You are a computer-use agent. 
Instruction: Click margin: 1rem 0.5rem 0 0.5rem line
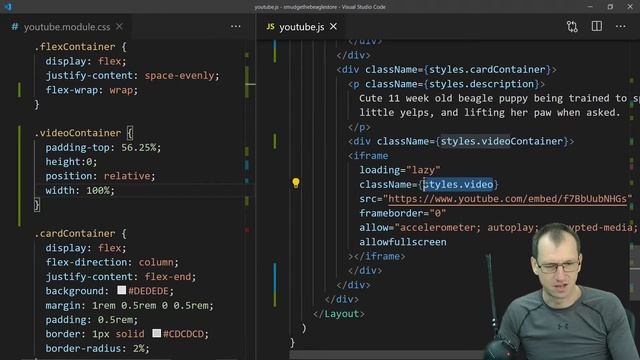pos(129,305)
